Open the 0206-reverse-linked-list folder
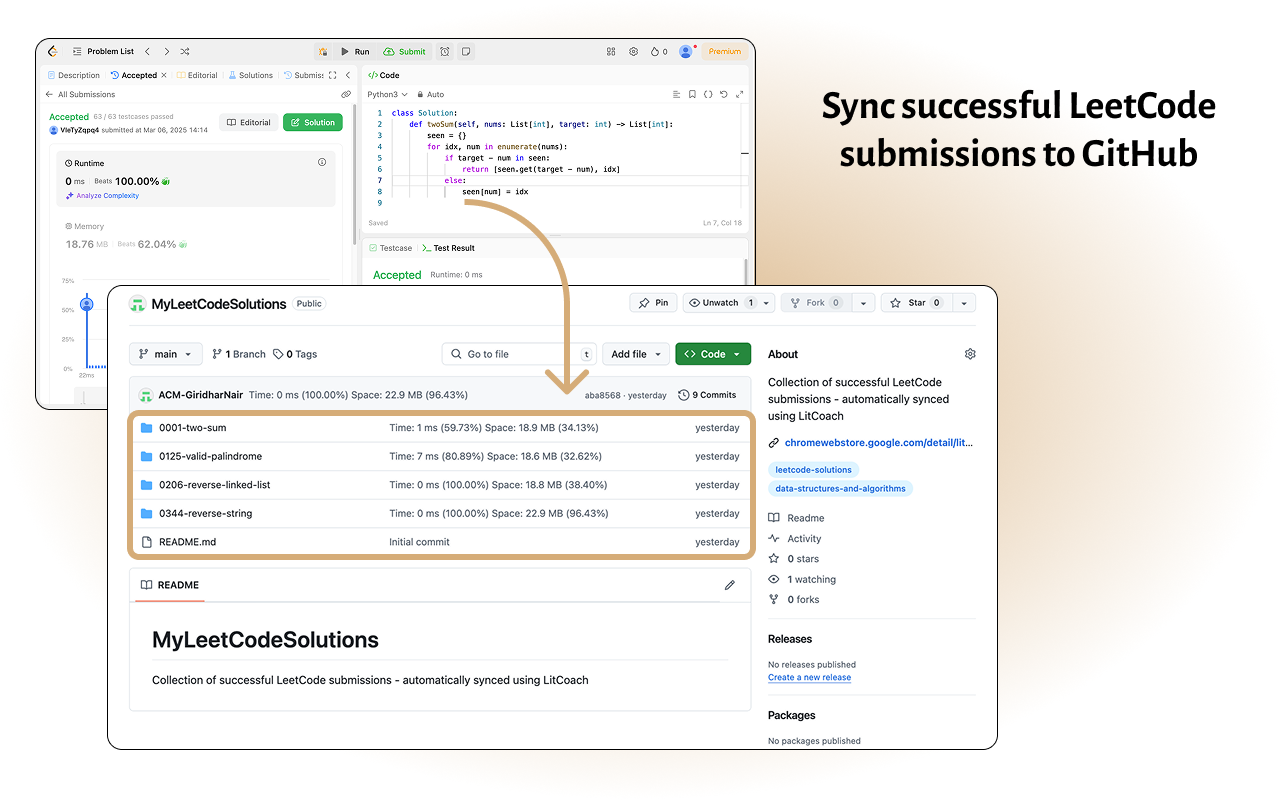1280x800 pixels. click(215, 485)
